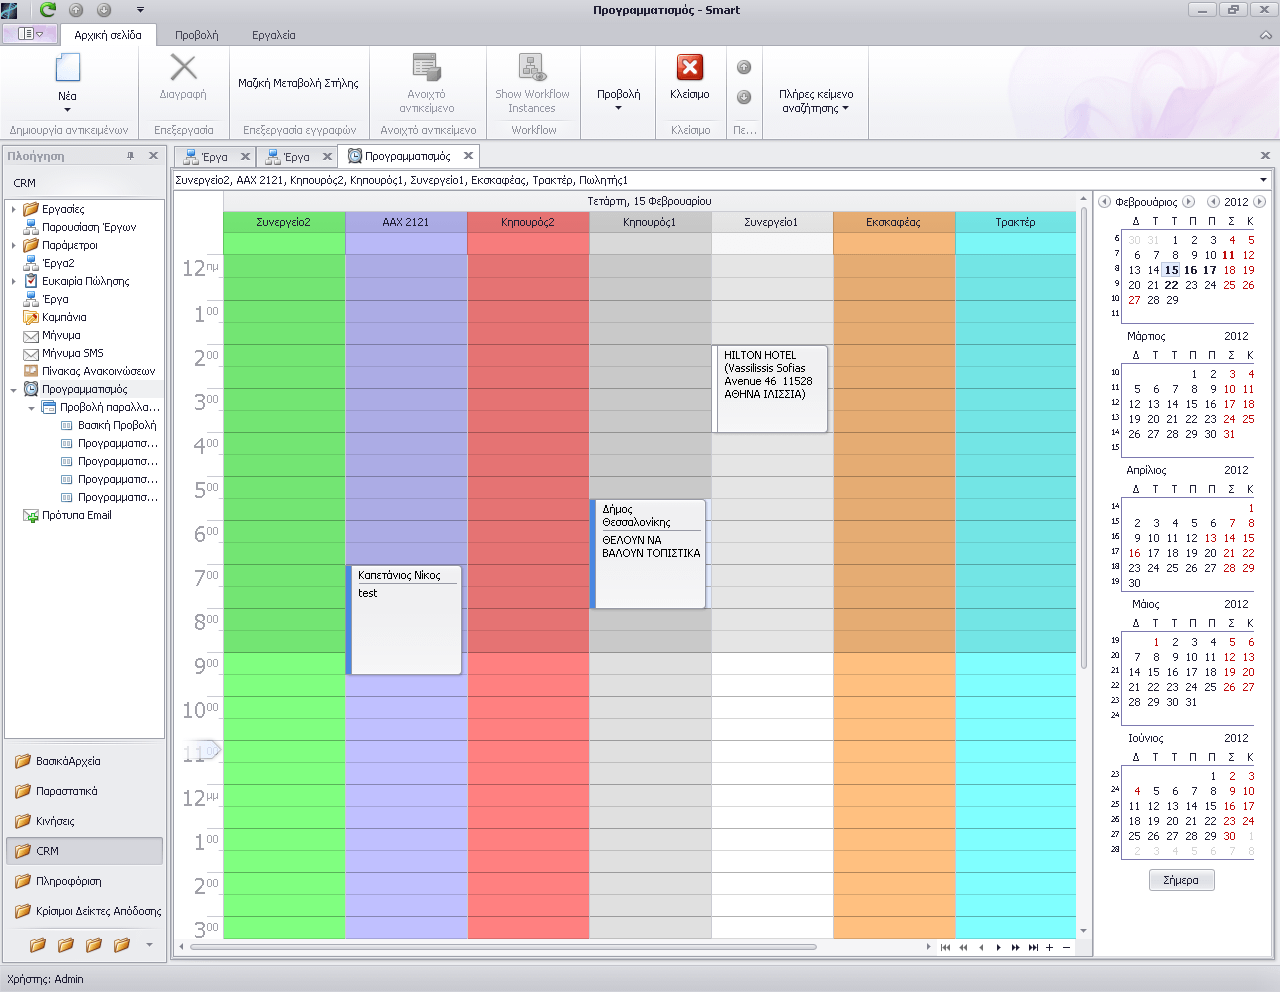Click the Μαζική Μεταβολή Στήλης button
The width and height of the screenshot is (1280, 992).
pyautogui.click(x=298, y=84)
